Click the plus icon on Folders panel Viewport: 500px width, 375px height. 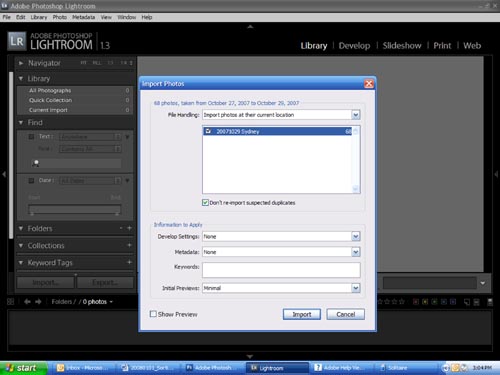129,228
